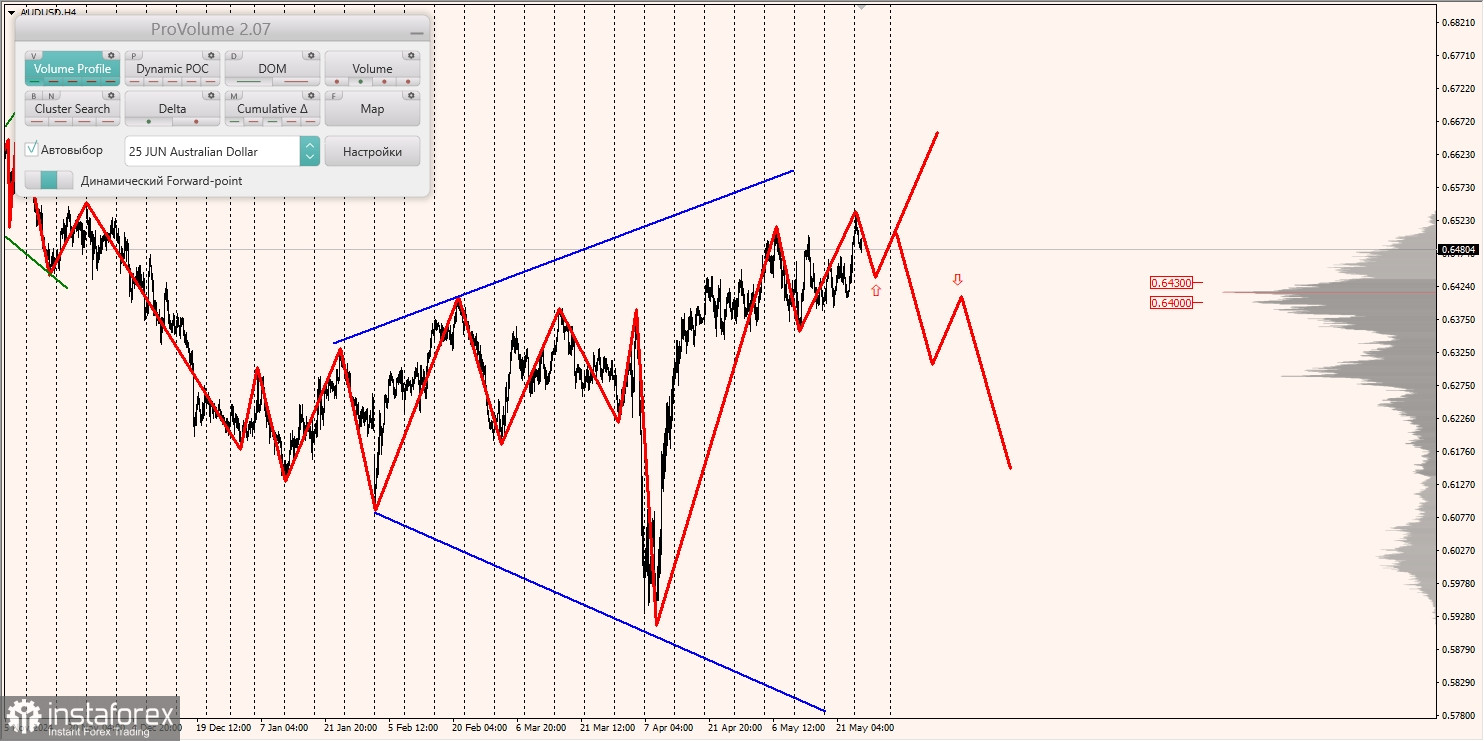The width and height of the screenshot is (1484, 741).
Task: Open the Volume indicator gear settings
Action: pos(411,55)
